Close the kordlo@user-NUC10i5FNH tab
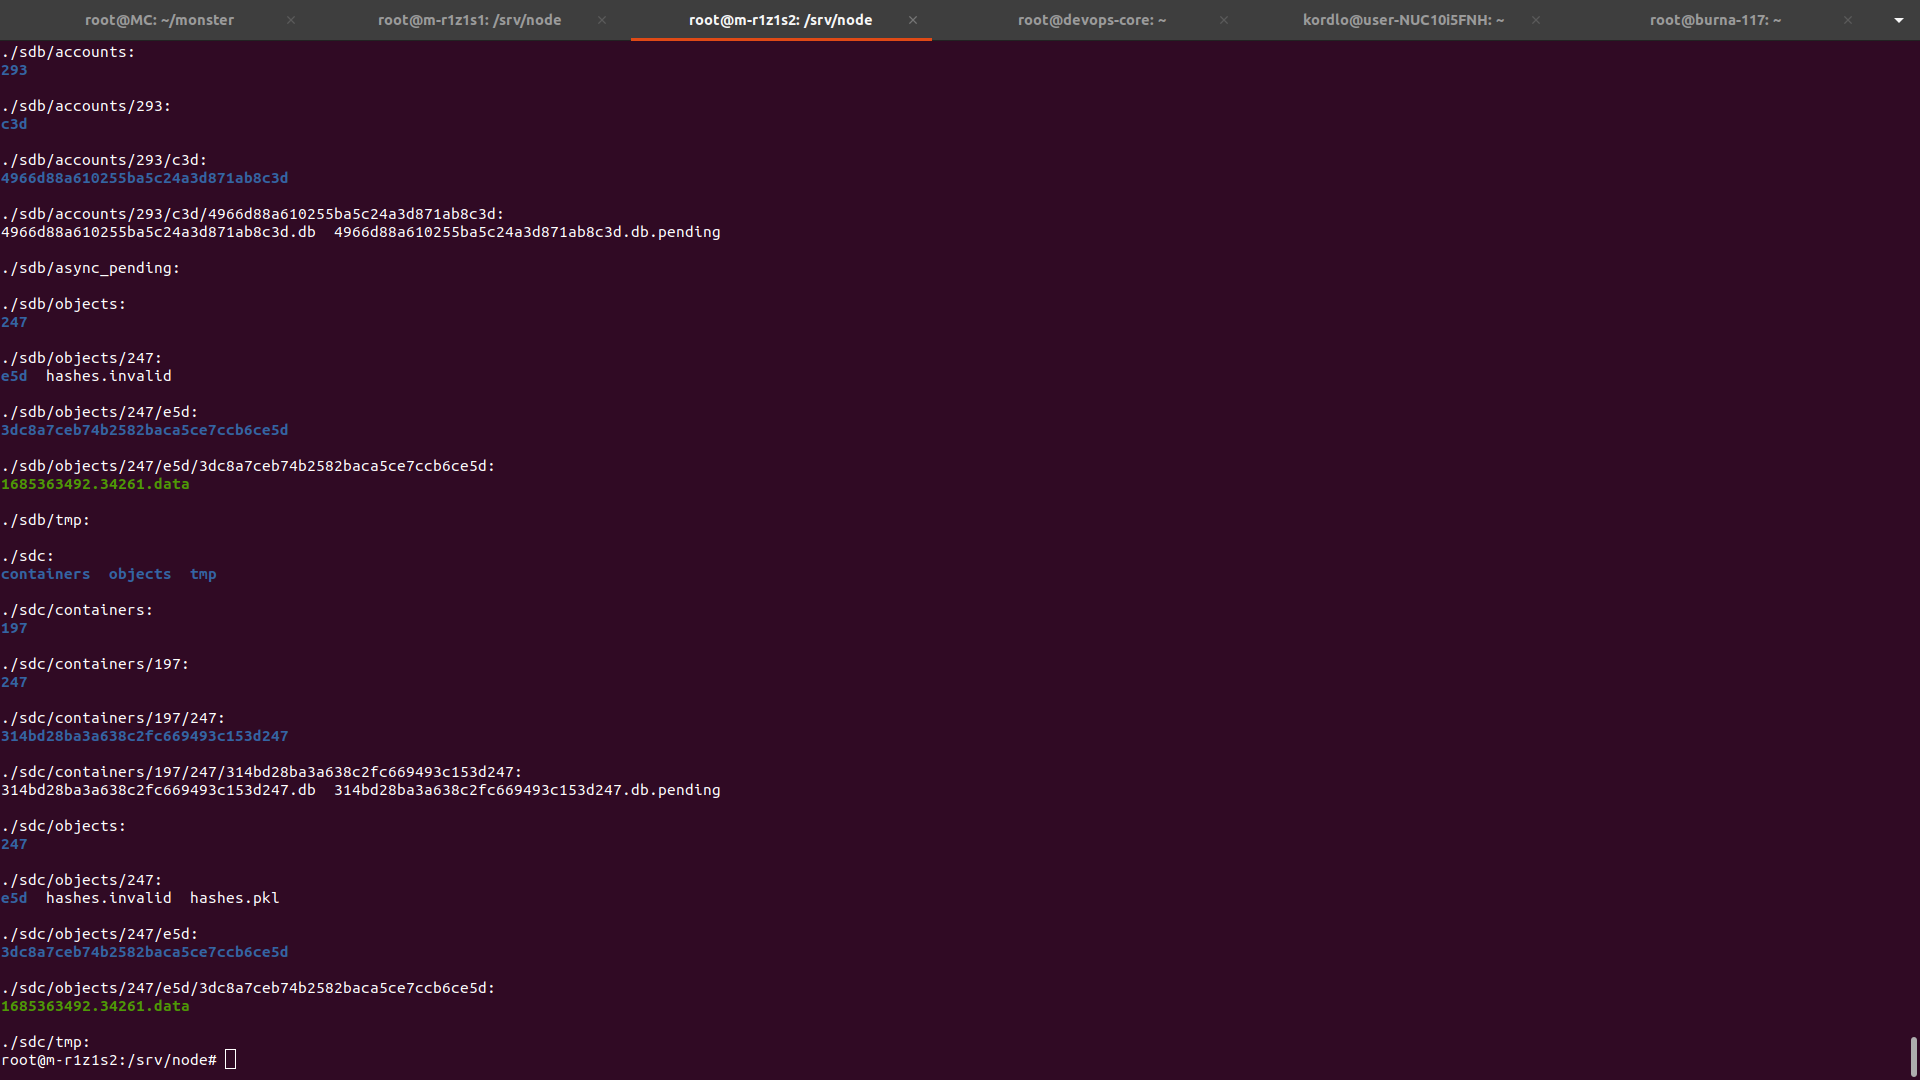This screenshot has width=1920, height=1080. (x=1536, y=20)
